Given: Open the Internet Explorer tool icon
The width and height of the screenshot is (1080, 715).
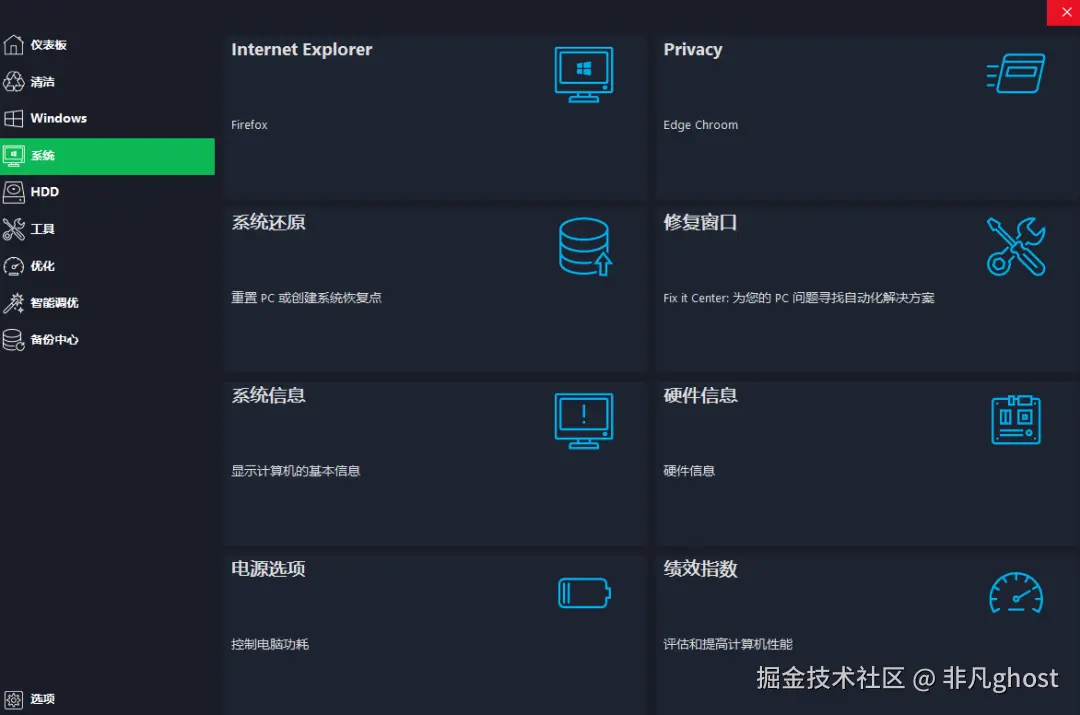Looking at the screenshot, I should point(583,73).
